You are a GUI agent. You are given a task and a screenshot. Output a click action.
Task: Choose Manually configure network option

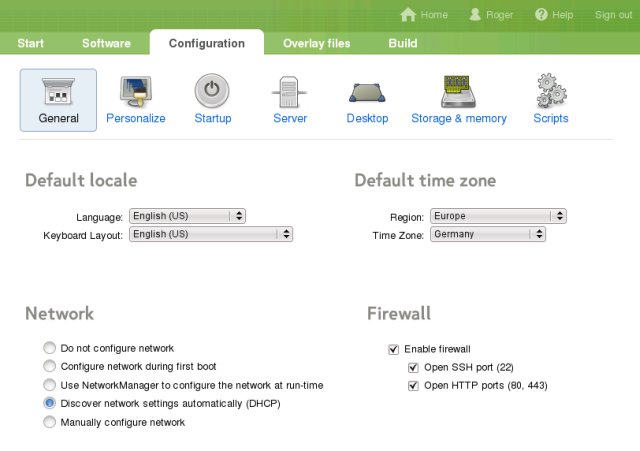(49, 422)
